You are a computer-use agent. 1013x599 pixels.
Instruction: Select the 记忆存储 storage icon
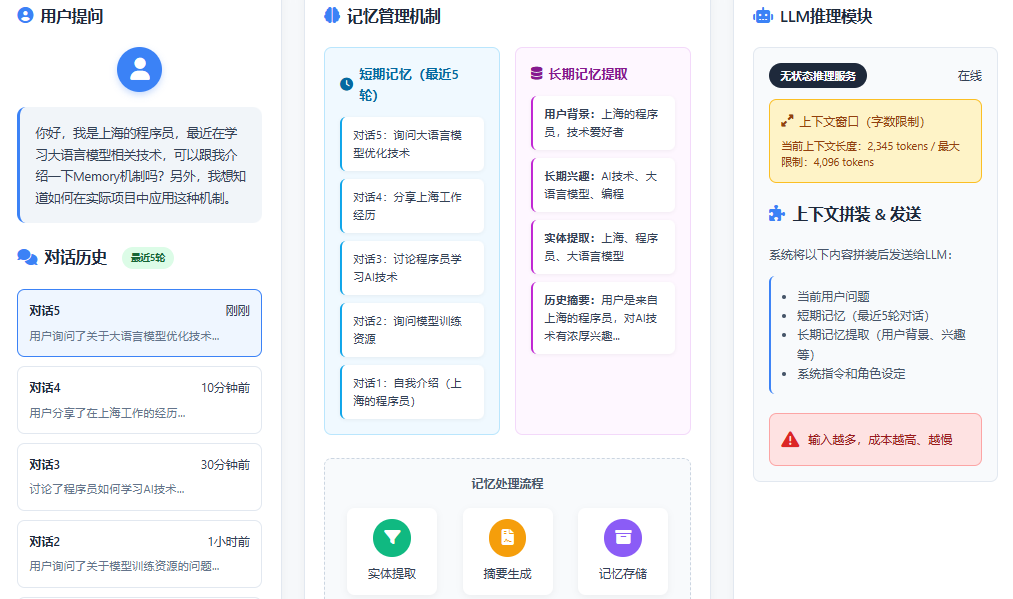pyautogui.click(x=623, y=538)
